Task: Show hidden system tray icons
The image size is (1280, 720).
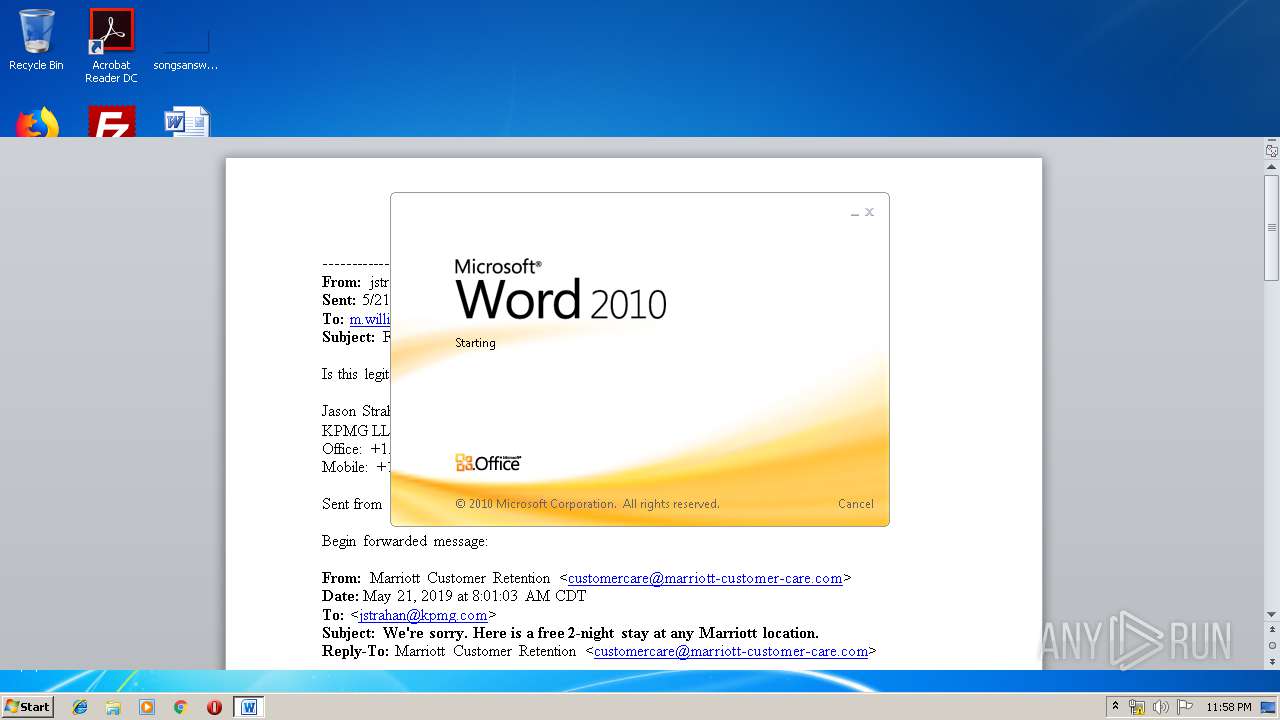Action: [1116, 706]
